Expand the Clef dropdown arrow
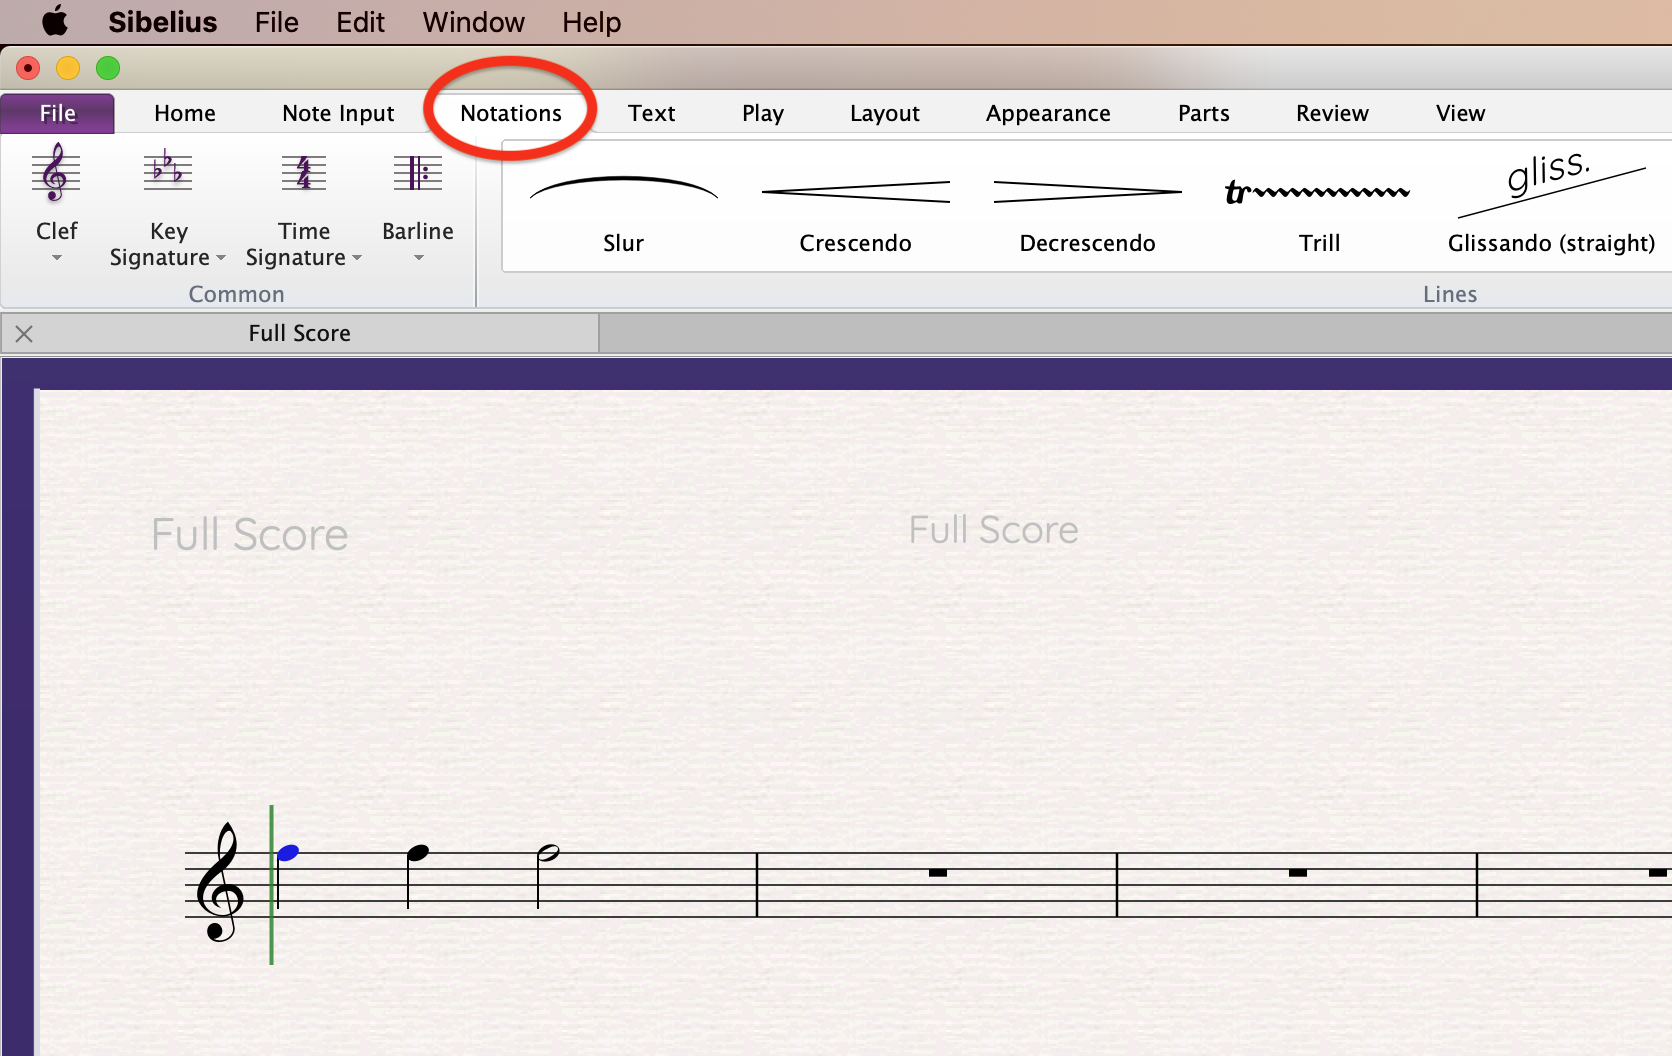This screenshot has height=1056, width=1672. click(x=57, y=258)
